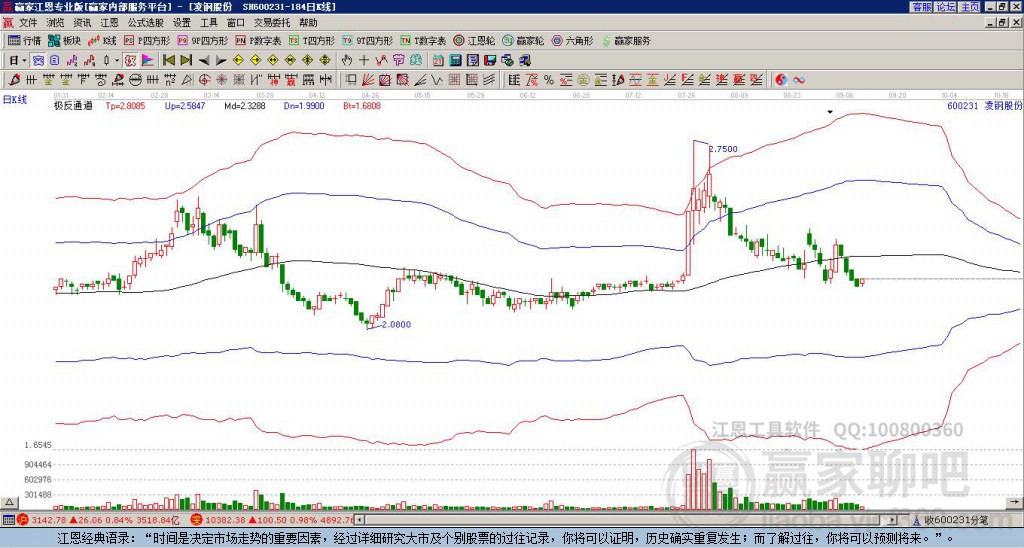1024x548 pixels.
Task: Click the right arrow at volume pane edge
Action: (1014, 502)
